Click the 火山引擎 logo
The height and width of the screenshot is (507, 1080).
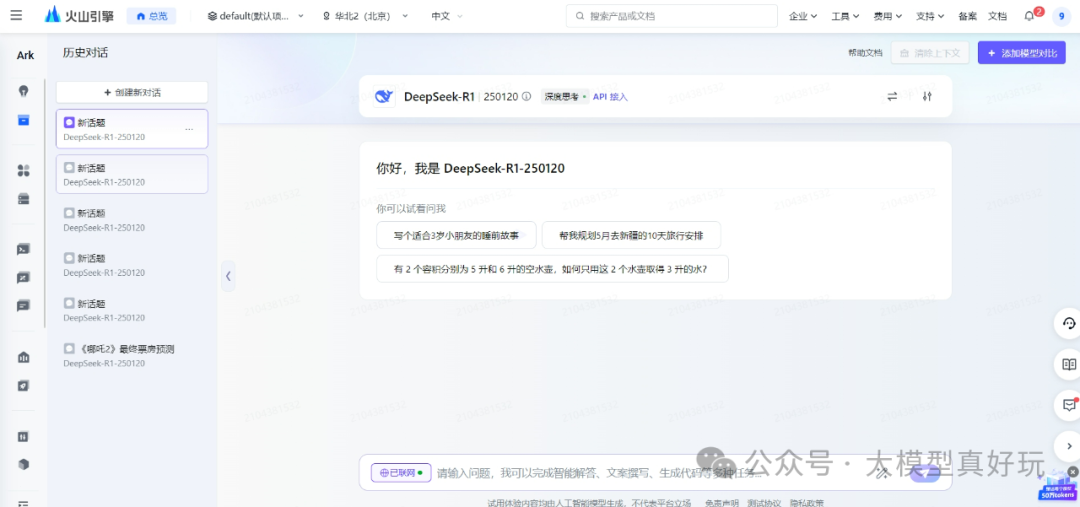81,15
